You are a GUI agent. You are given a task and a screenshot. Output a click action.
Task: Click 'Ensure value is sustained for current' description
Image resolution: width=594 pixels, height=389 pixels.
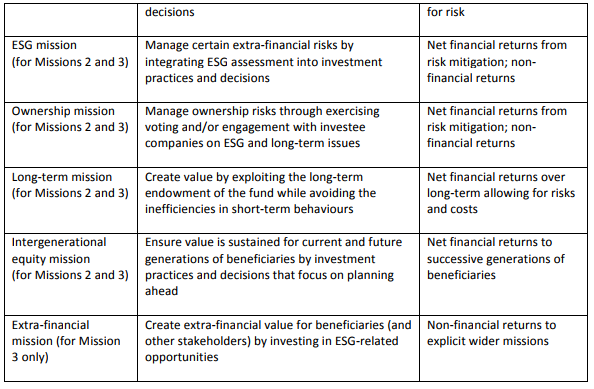tap(274, 242)
